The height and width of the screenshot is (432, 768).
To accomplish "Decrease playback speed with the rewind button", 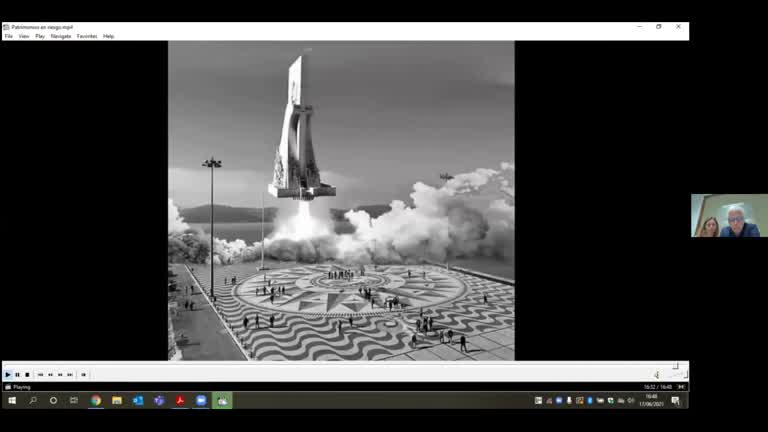I will 50,375.
